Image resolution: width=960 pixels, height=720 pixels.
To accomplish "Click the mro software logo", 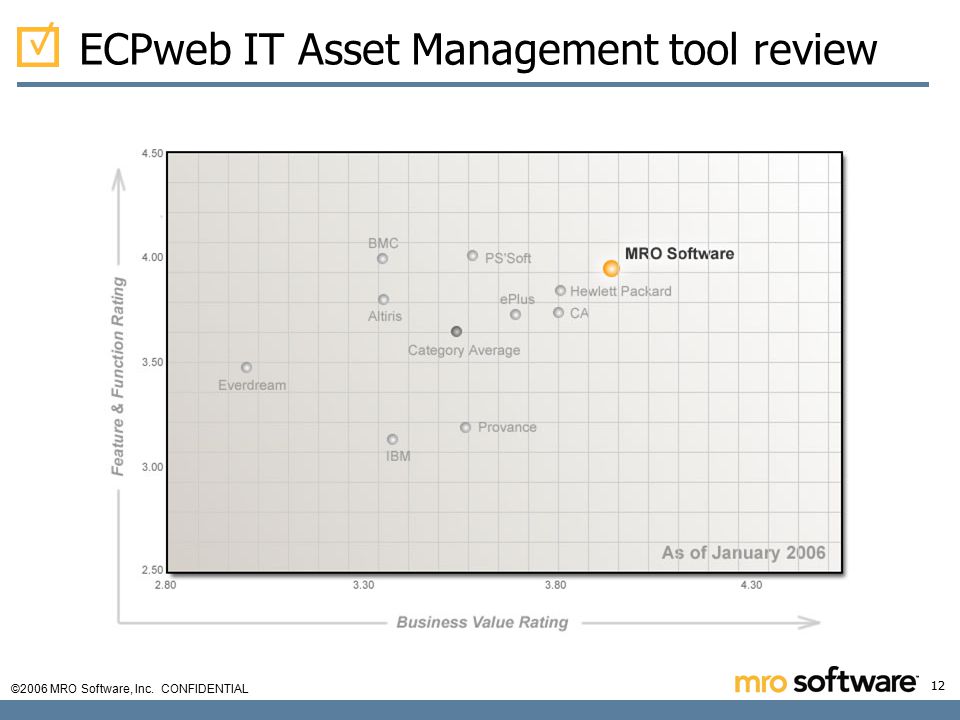I will point(826,681).
